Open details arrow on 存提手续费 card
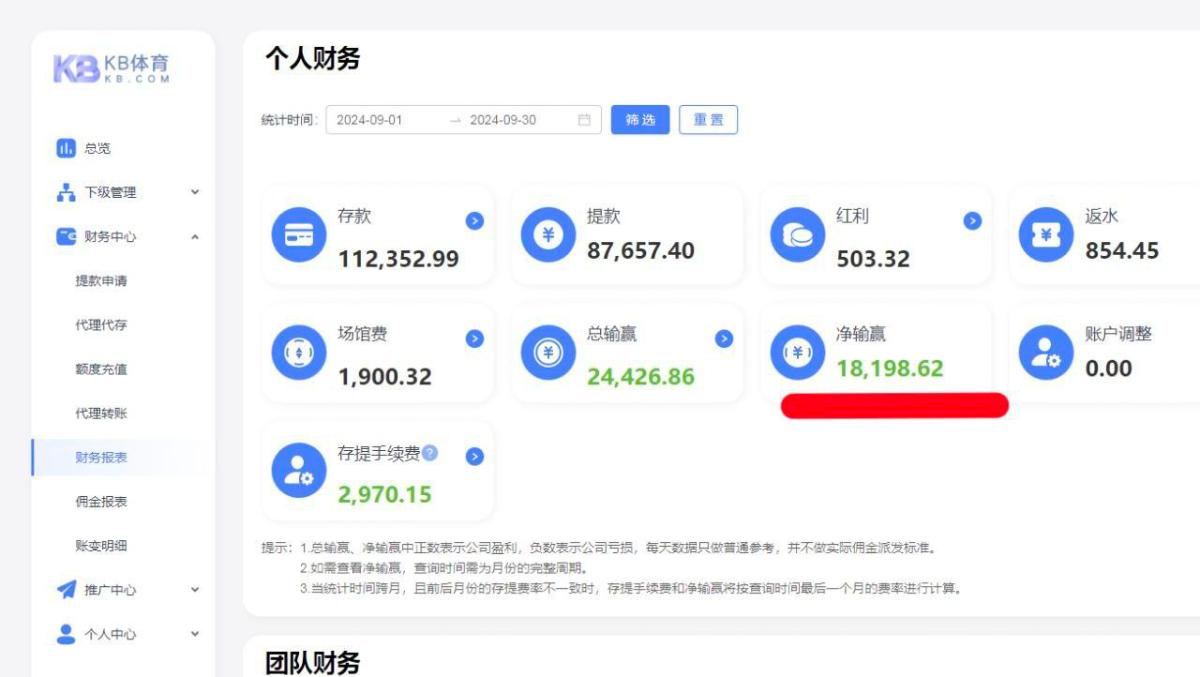1200x677 pixels. [x=475, y=456]
